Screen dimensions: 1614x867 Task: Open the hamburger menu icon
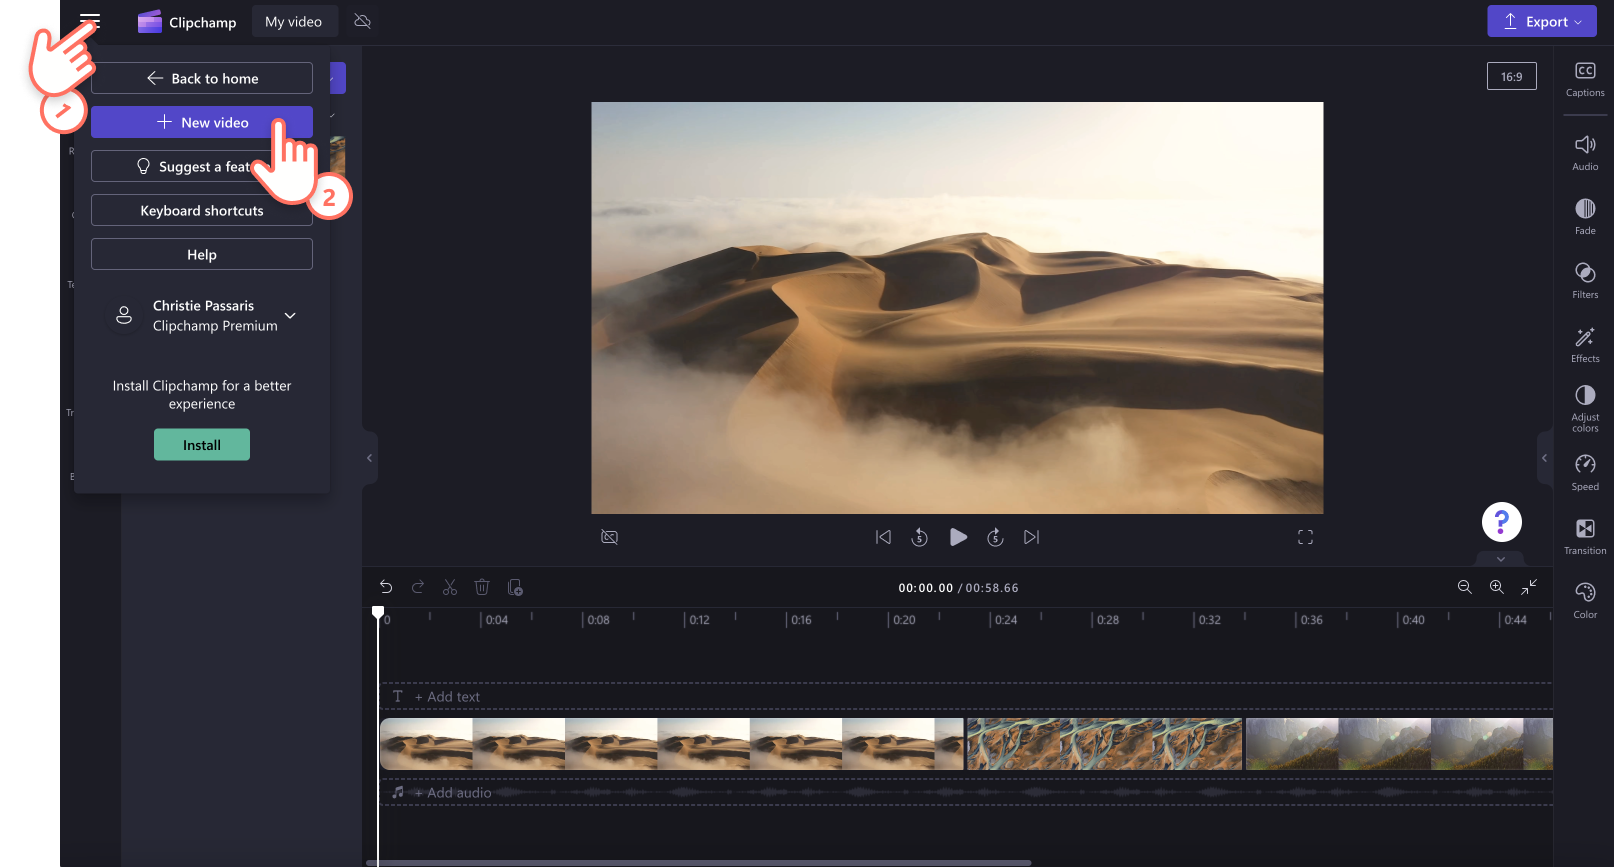[90, 21]
